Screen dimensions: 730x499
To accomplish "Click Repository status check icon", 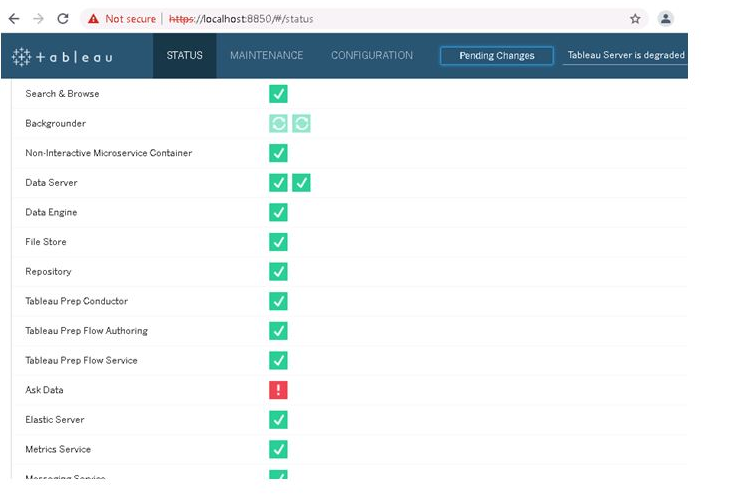I will (x=278, y=271).
